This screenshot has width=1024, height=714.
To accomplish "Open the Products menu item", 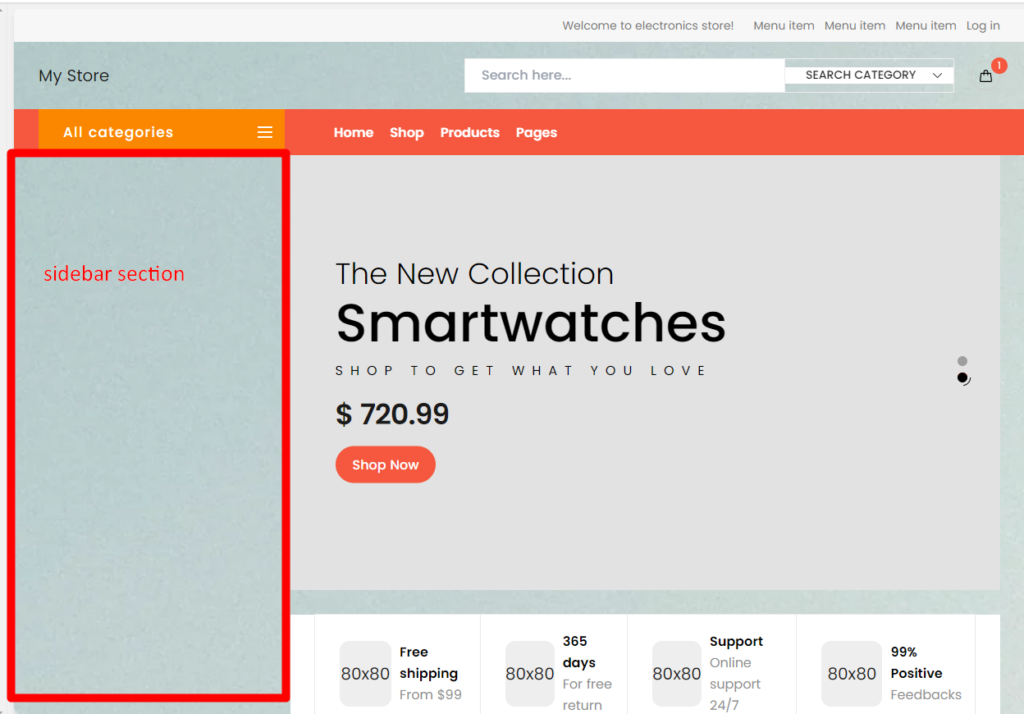I will click(470, 133).
